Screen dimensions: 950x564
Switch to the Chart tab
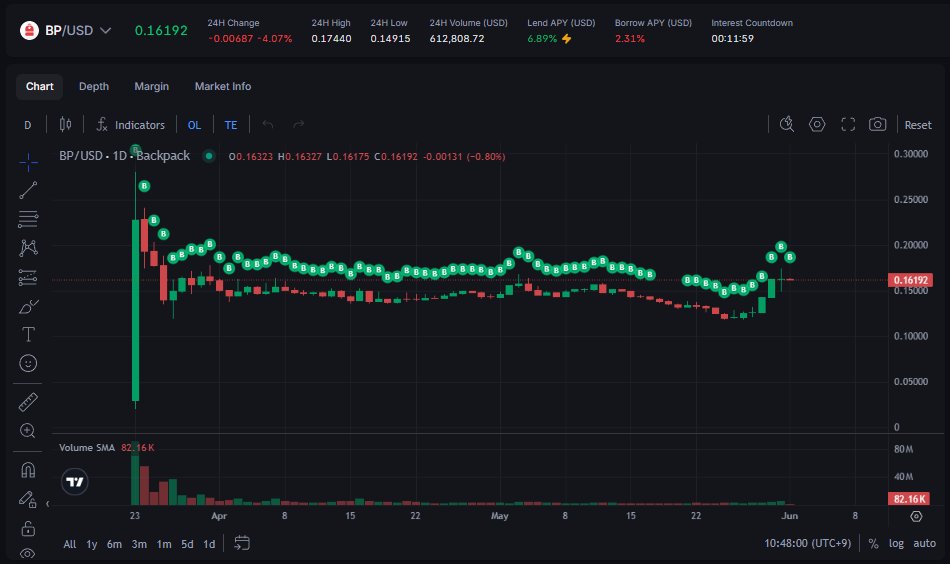tap(39, 87)
